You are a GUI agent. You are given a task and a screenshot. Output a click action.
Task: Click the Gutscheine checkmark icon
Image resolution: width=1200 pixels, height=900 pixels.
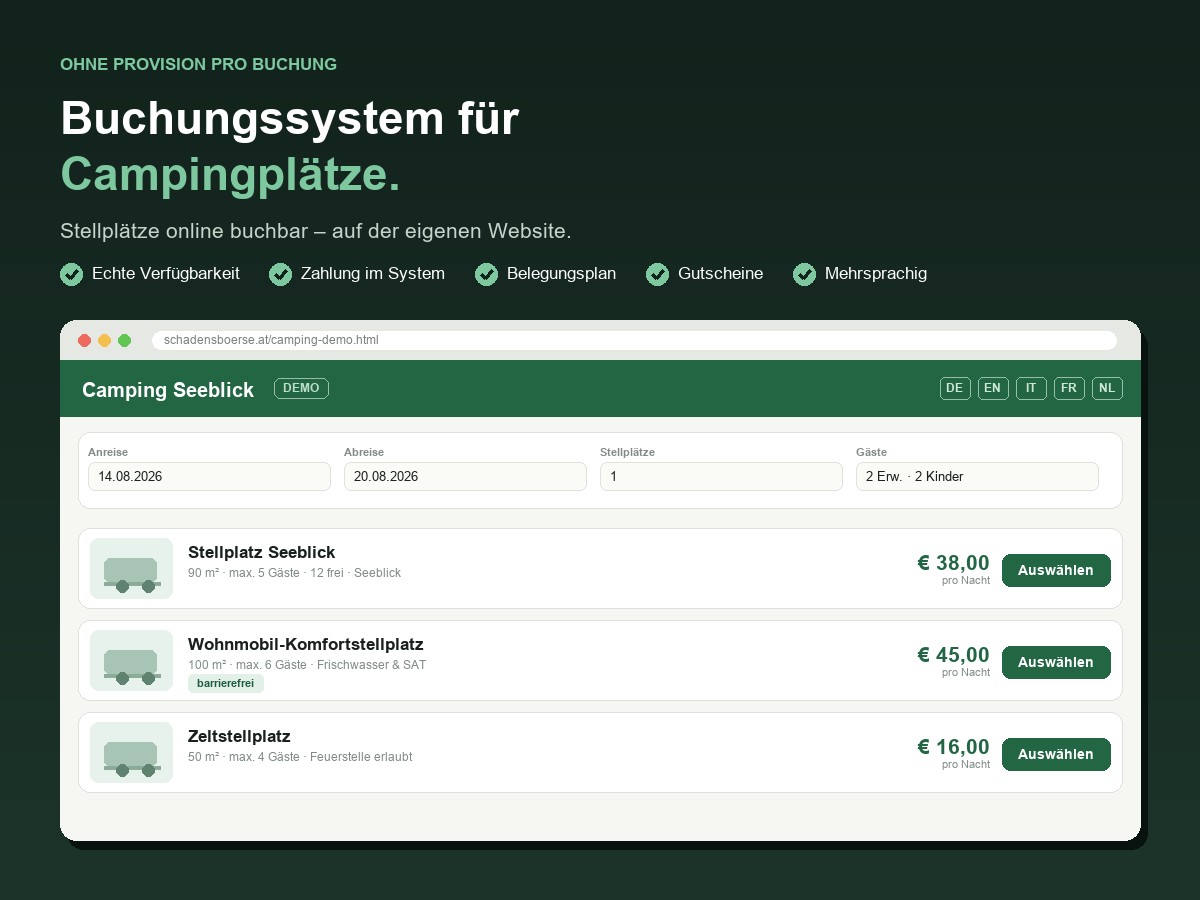point(657,274)
